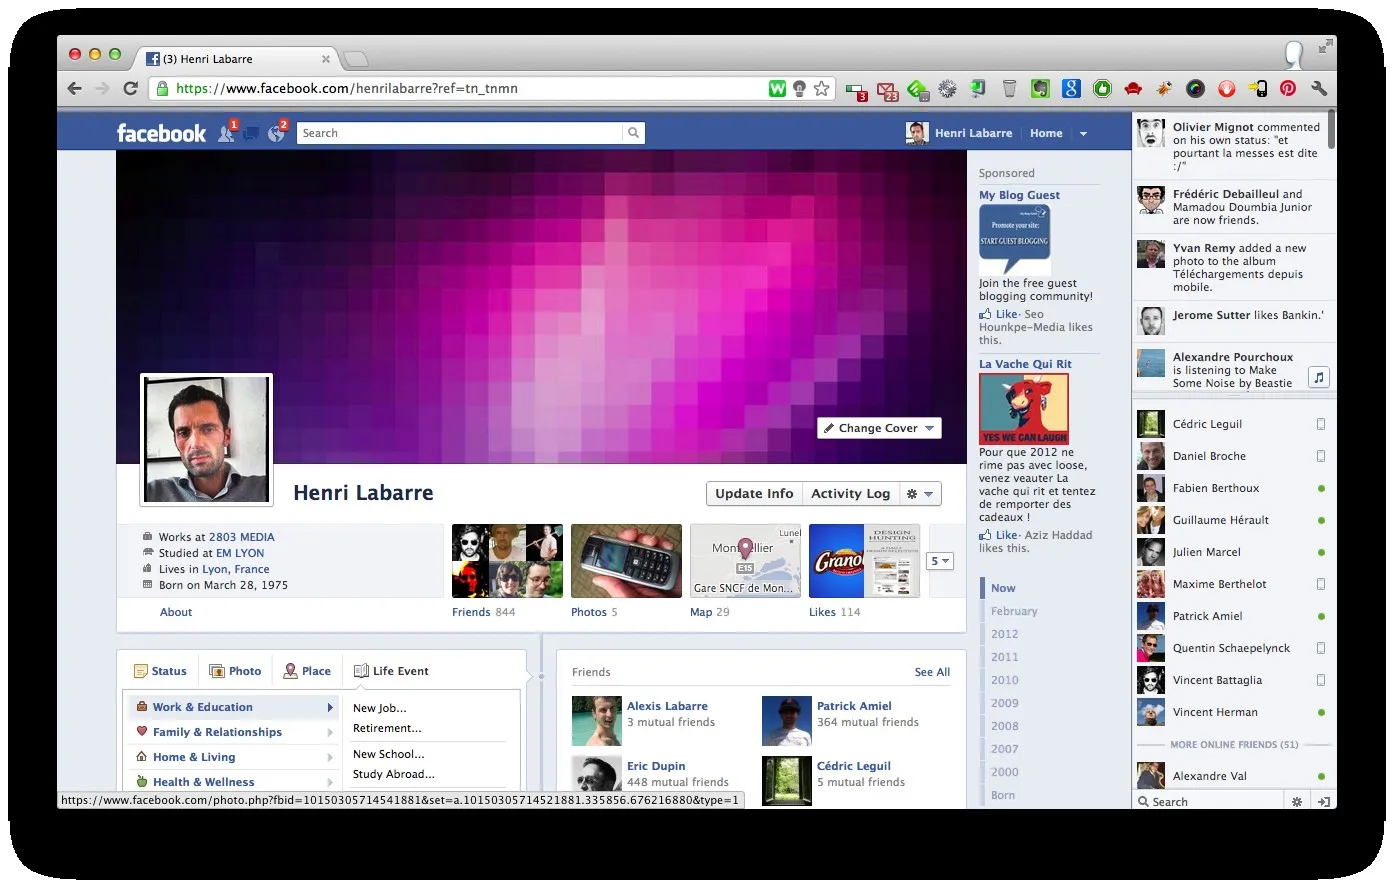This screenshot has width=1394, height=888.
Task: Click the magnifier button in Facebook search
Action: [x=633, y=133]
